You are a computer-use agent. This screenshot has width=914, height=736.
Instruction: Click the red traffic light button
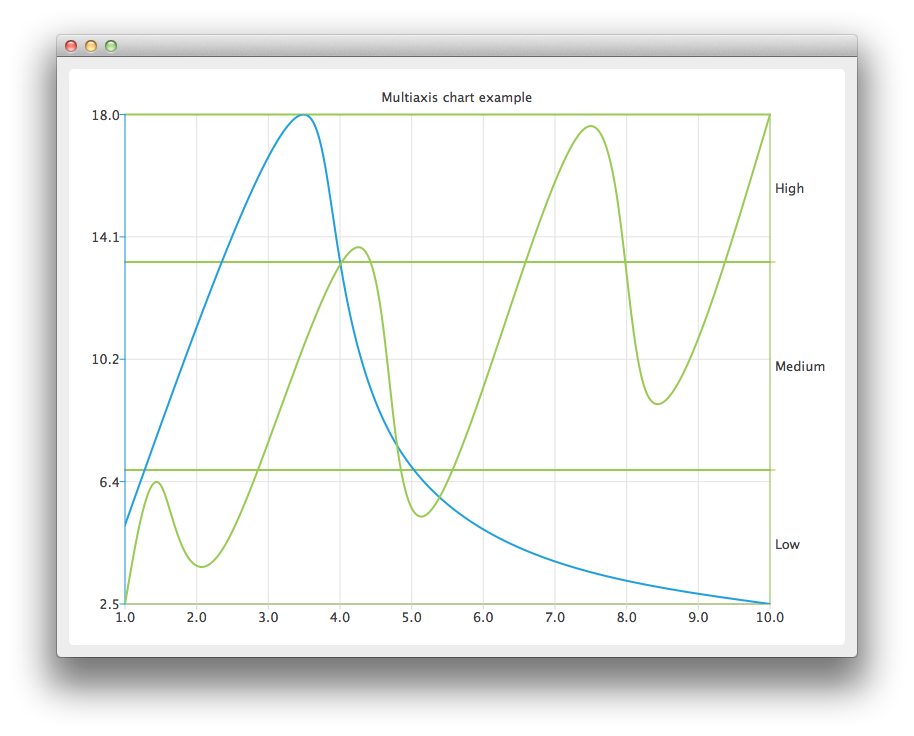pyautogui.click(x=70, y=45)
